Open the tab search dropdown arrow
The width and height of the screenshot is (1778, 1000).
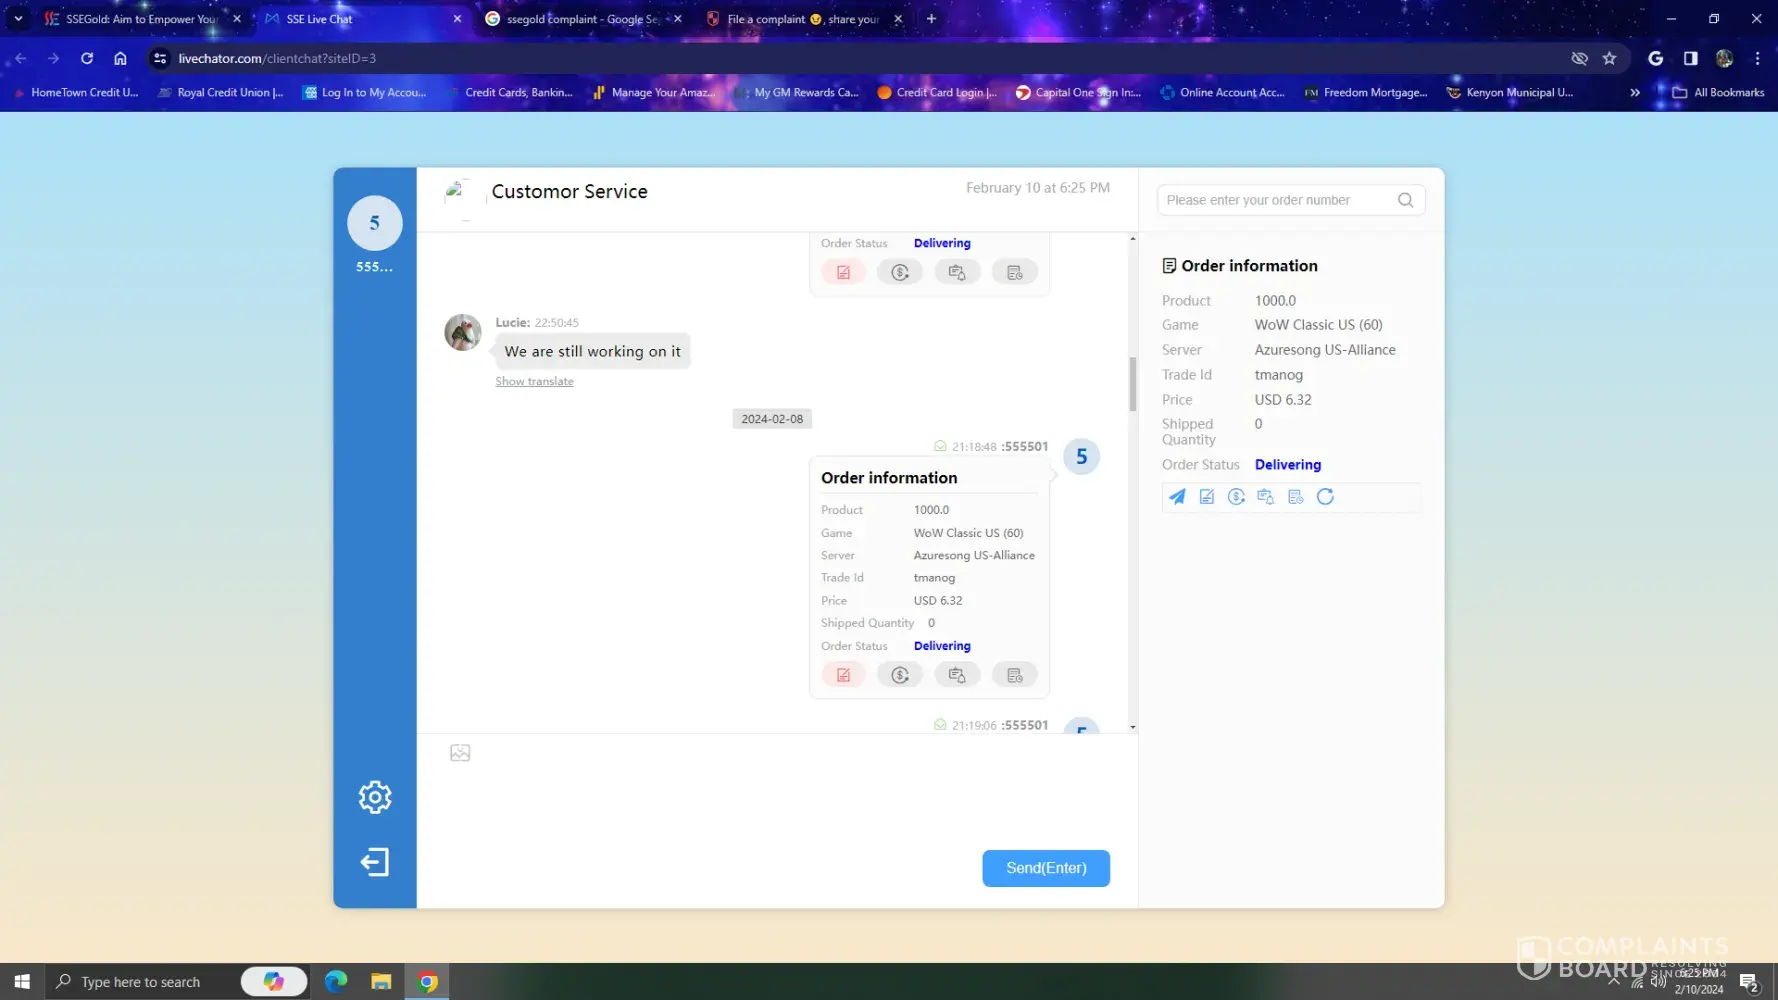pos(18,19)
